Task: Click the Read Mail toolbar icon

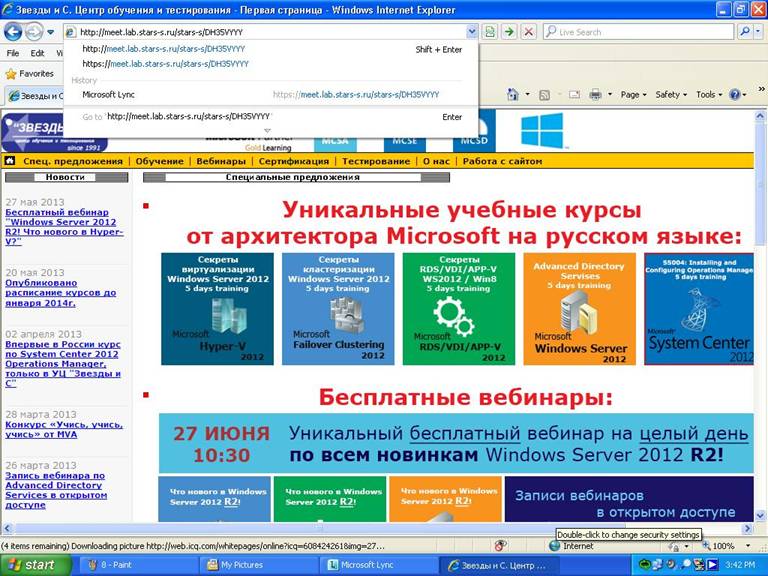Action: (x=574, y=95)
